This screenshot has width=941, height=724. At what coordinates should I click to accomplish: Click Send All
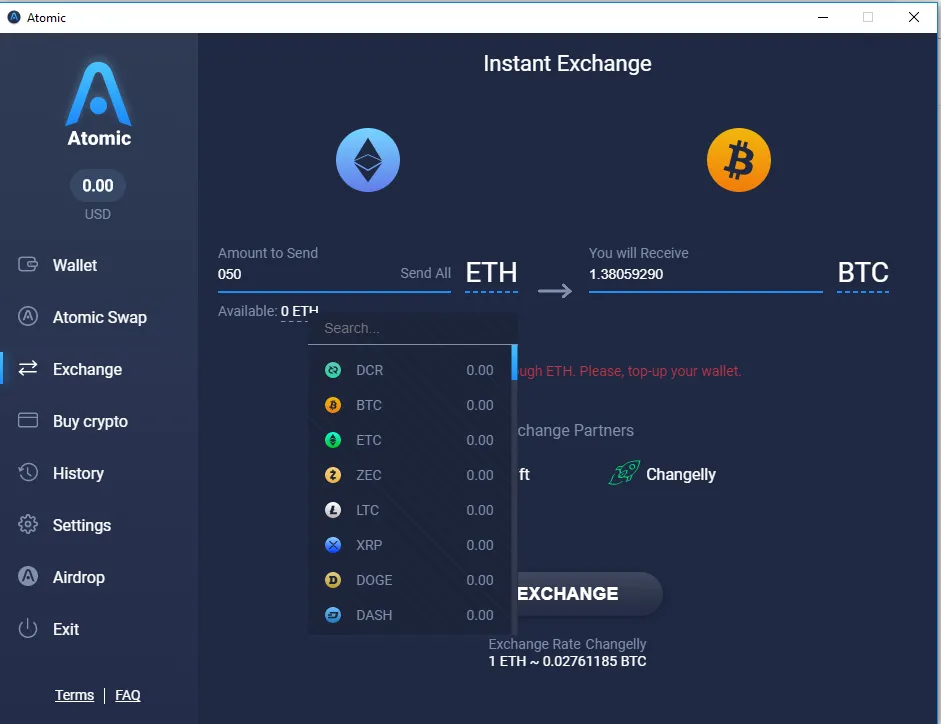(x=425, y=273)
